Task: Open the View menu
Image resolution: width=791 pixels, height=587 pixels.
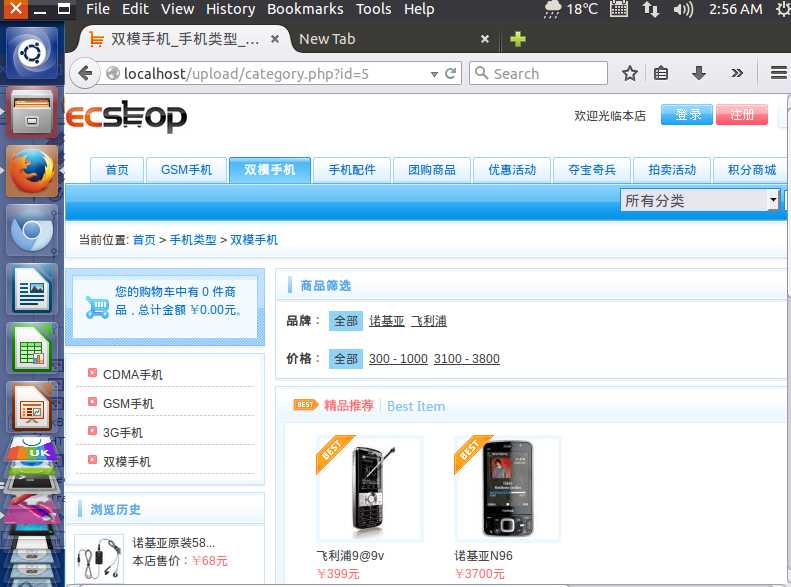Action: click(178, 9)
